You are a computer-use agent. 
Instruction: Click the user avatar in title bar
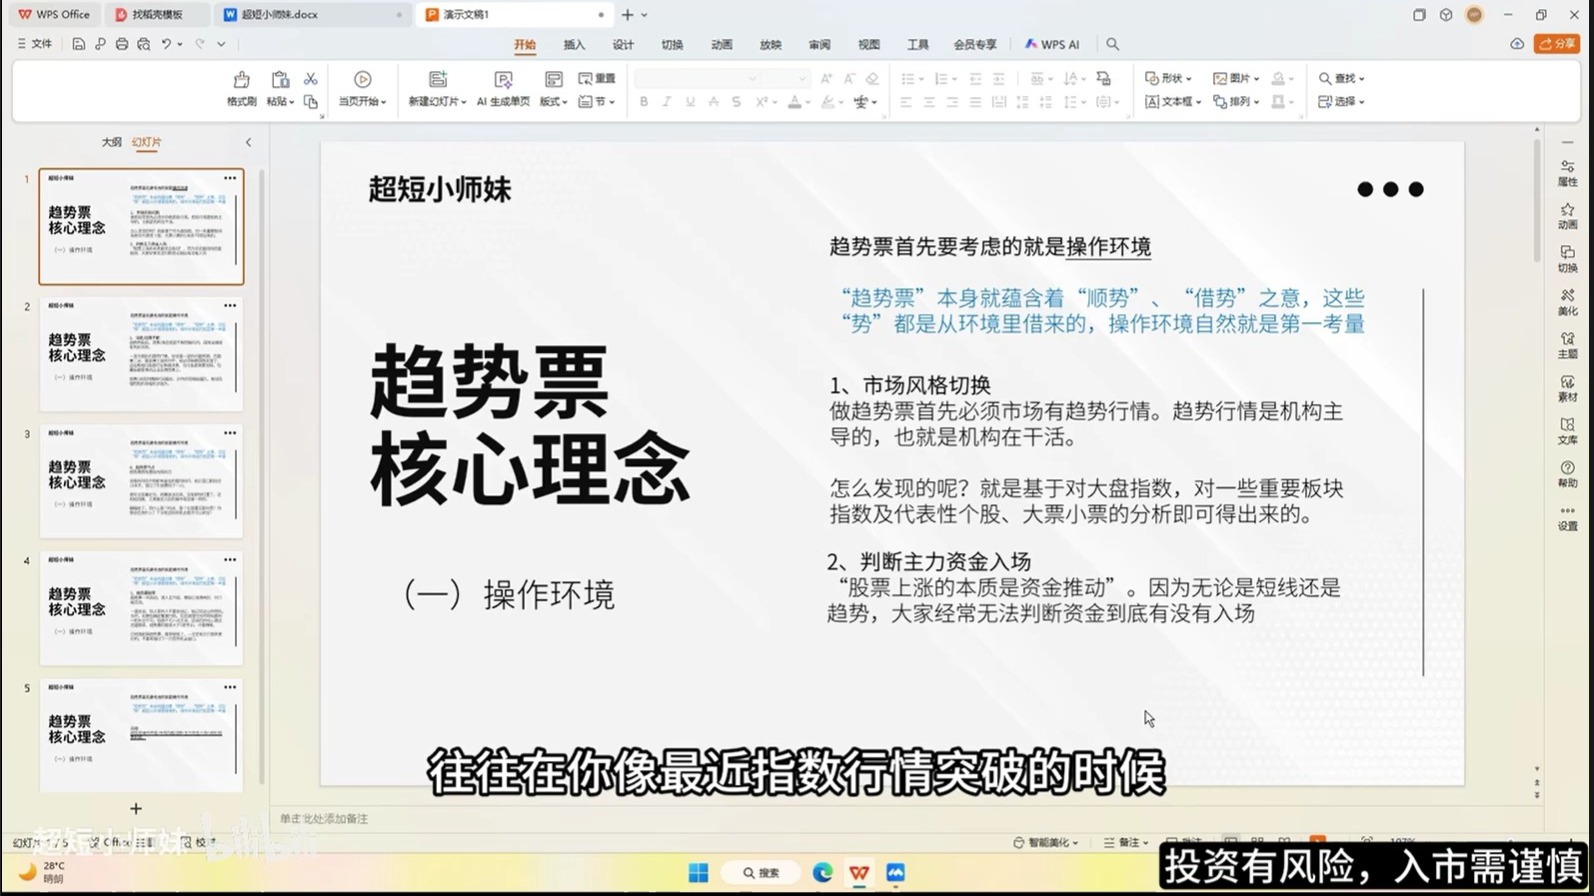[x=1474, y=15]
